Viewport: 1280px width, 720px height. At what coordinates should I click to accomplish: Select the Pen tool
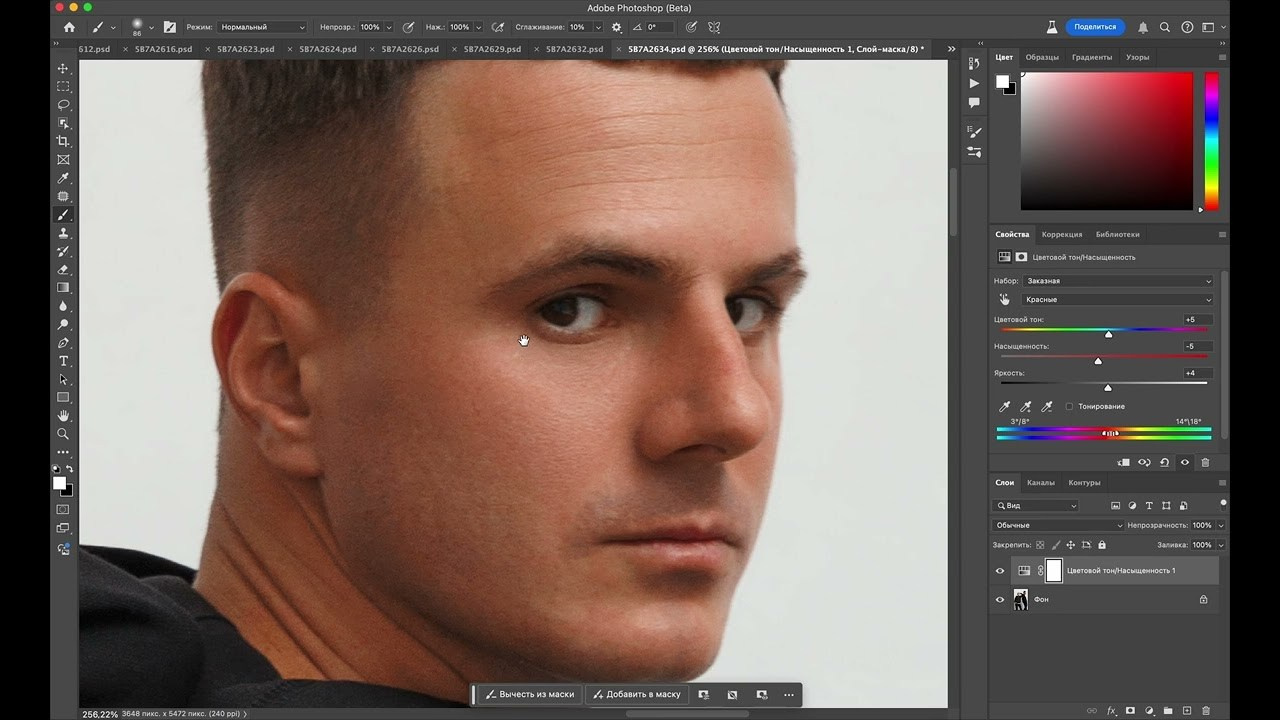coord(63,343)
